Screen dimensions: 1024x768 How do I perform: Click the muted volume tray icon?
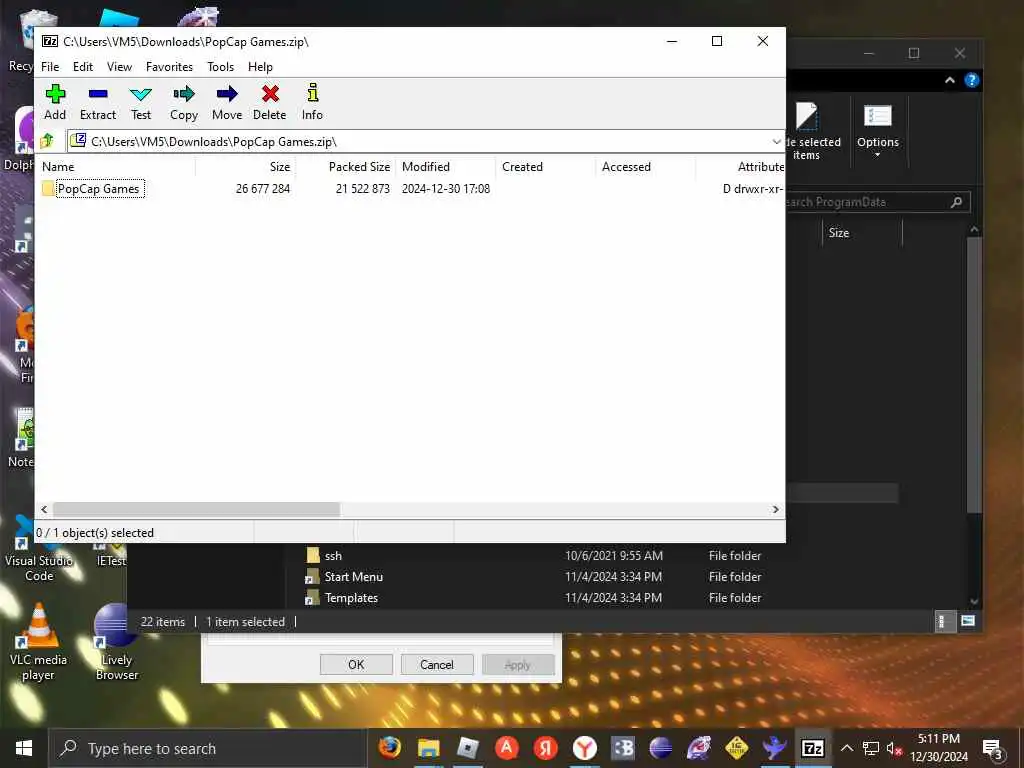[894, 748]
